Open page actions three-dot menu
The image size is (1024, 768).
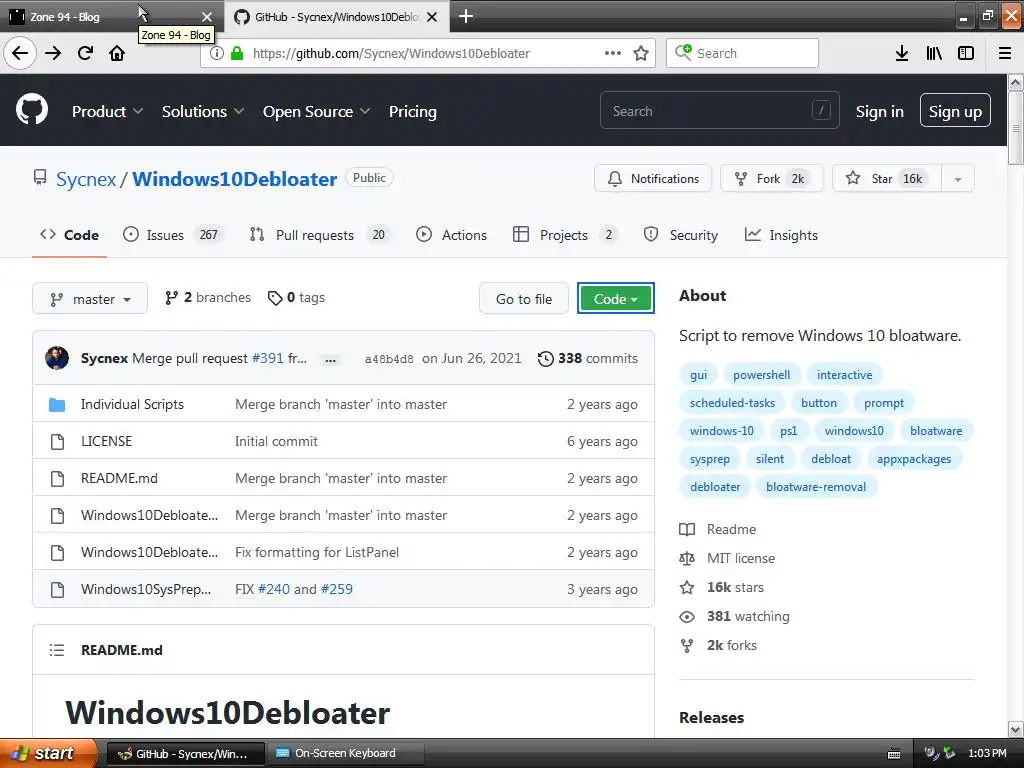point(613,53)
